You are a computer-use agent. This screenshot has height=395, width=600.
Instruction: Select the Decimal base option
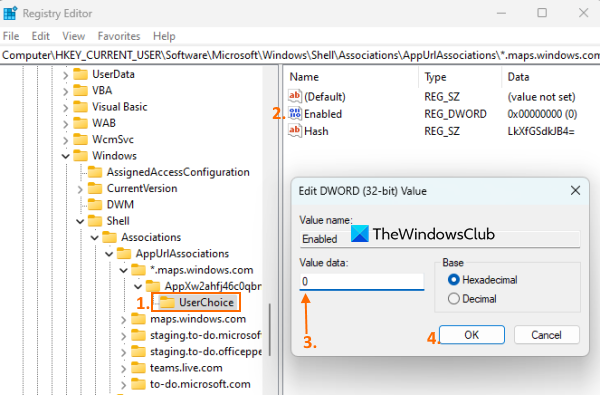pyautogui.click(x=453, y=299)
